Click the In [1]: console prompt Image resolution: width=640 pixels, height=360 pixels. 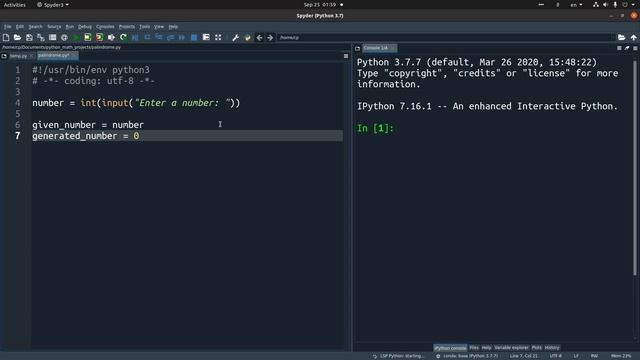(375, 128)
